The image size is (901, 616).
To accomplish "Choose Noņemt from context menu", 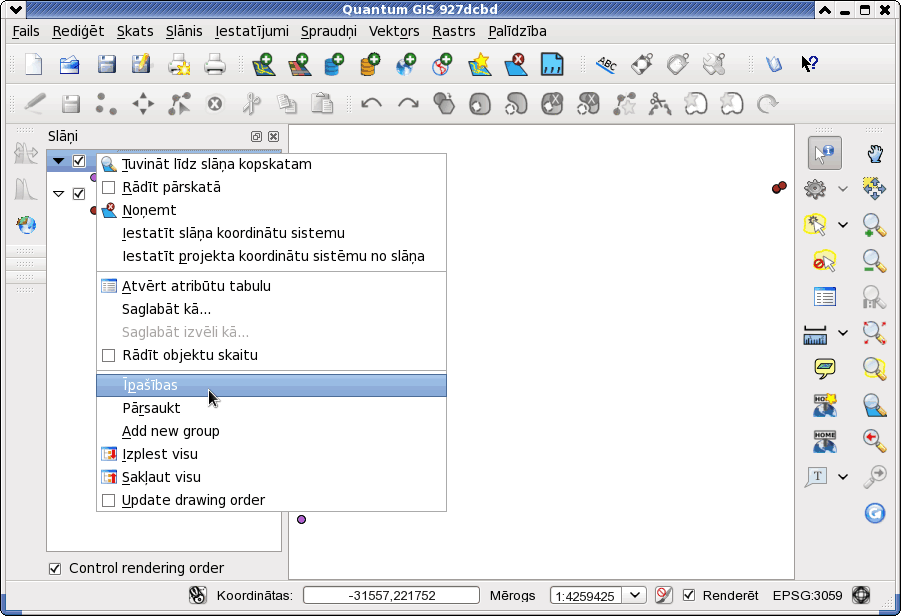I will [271, 210].
